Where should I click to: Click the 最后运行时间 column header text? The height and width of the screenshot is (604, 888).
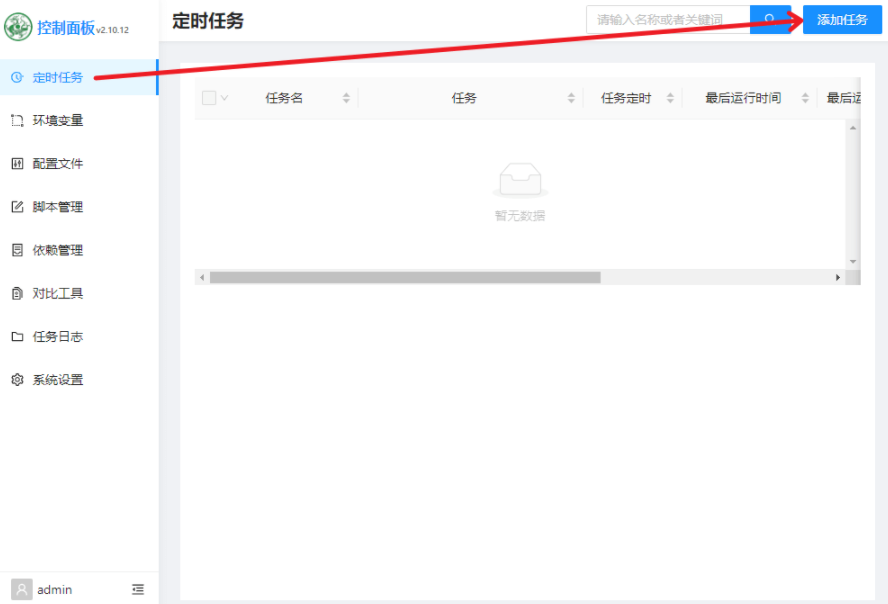743,98
